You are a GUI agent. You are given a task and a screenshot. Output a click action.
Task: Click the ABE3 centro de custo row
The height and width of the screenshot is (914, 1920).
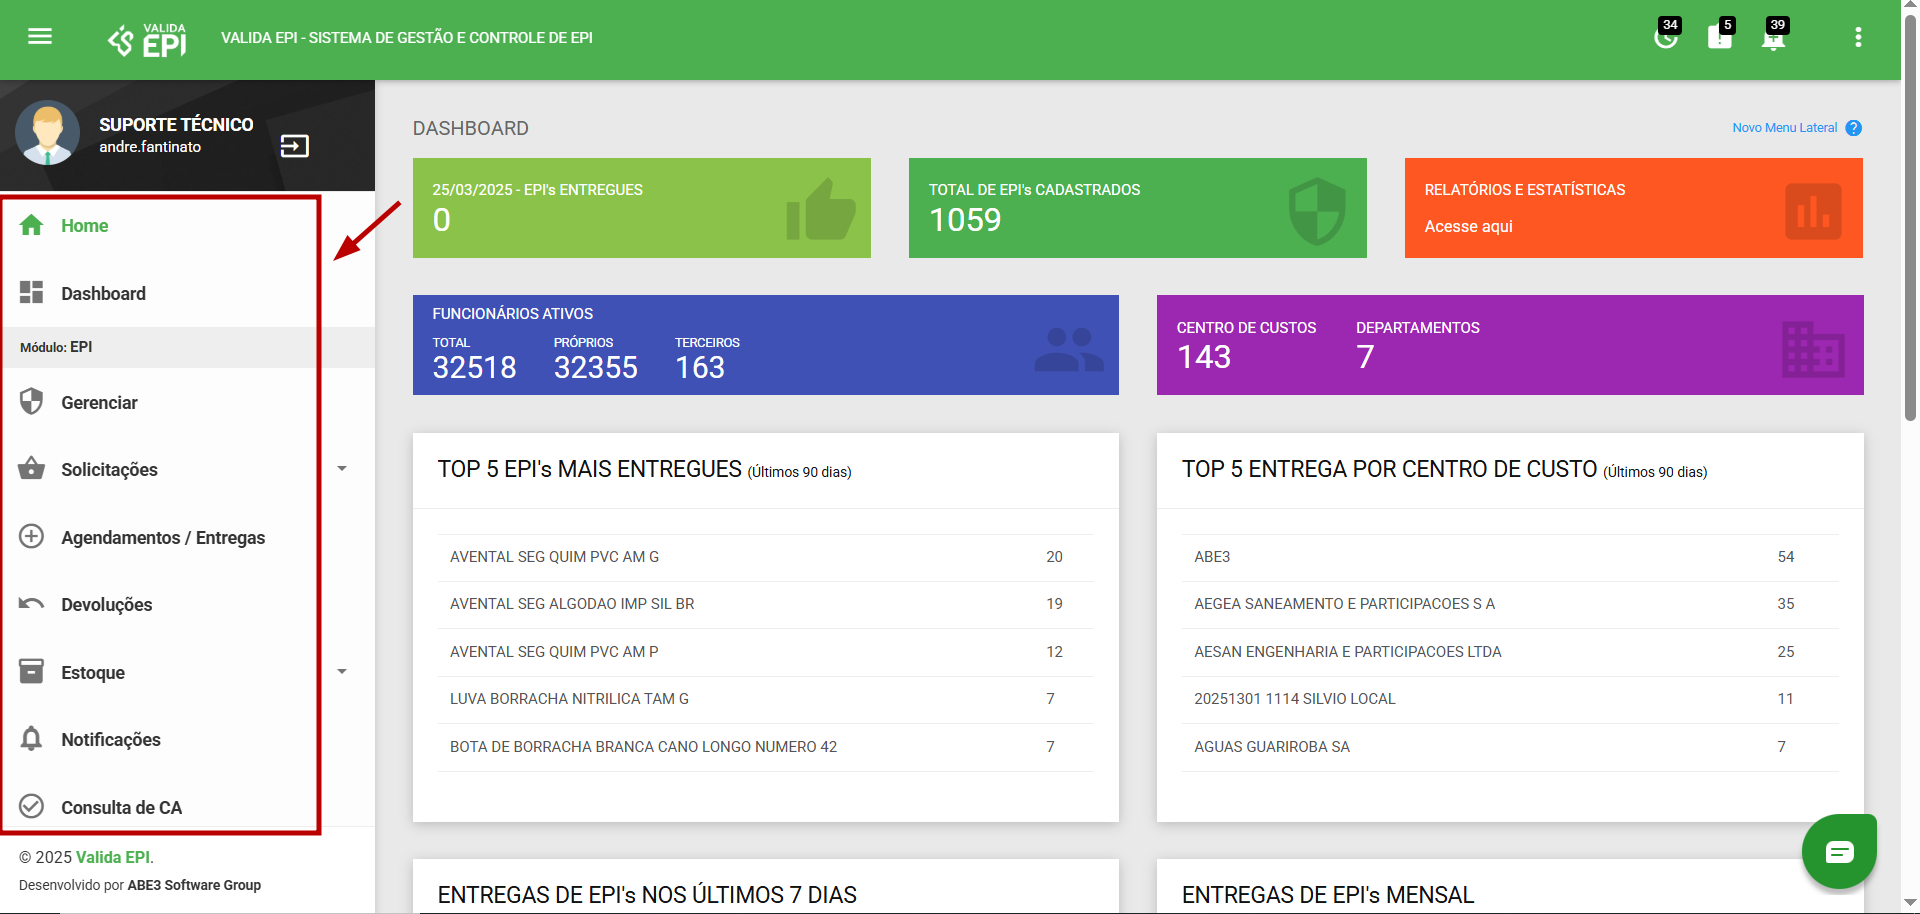point(1510,557)
